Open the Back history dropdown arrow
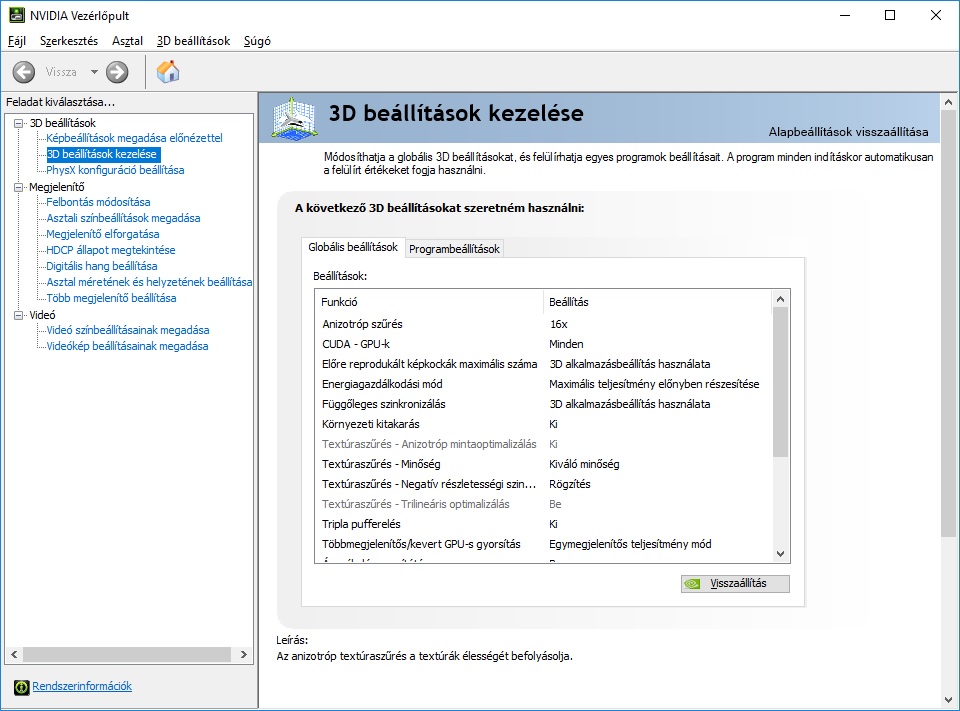Image resolution: width=960 pixels, height=711 pixels. [94, 72]
